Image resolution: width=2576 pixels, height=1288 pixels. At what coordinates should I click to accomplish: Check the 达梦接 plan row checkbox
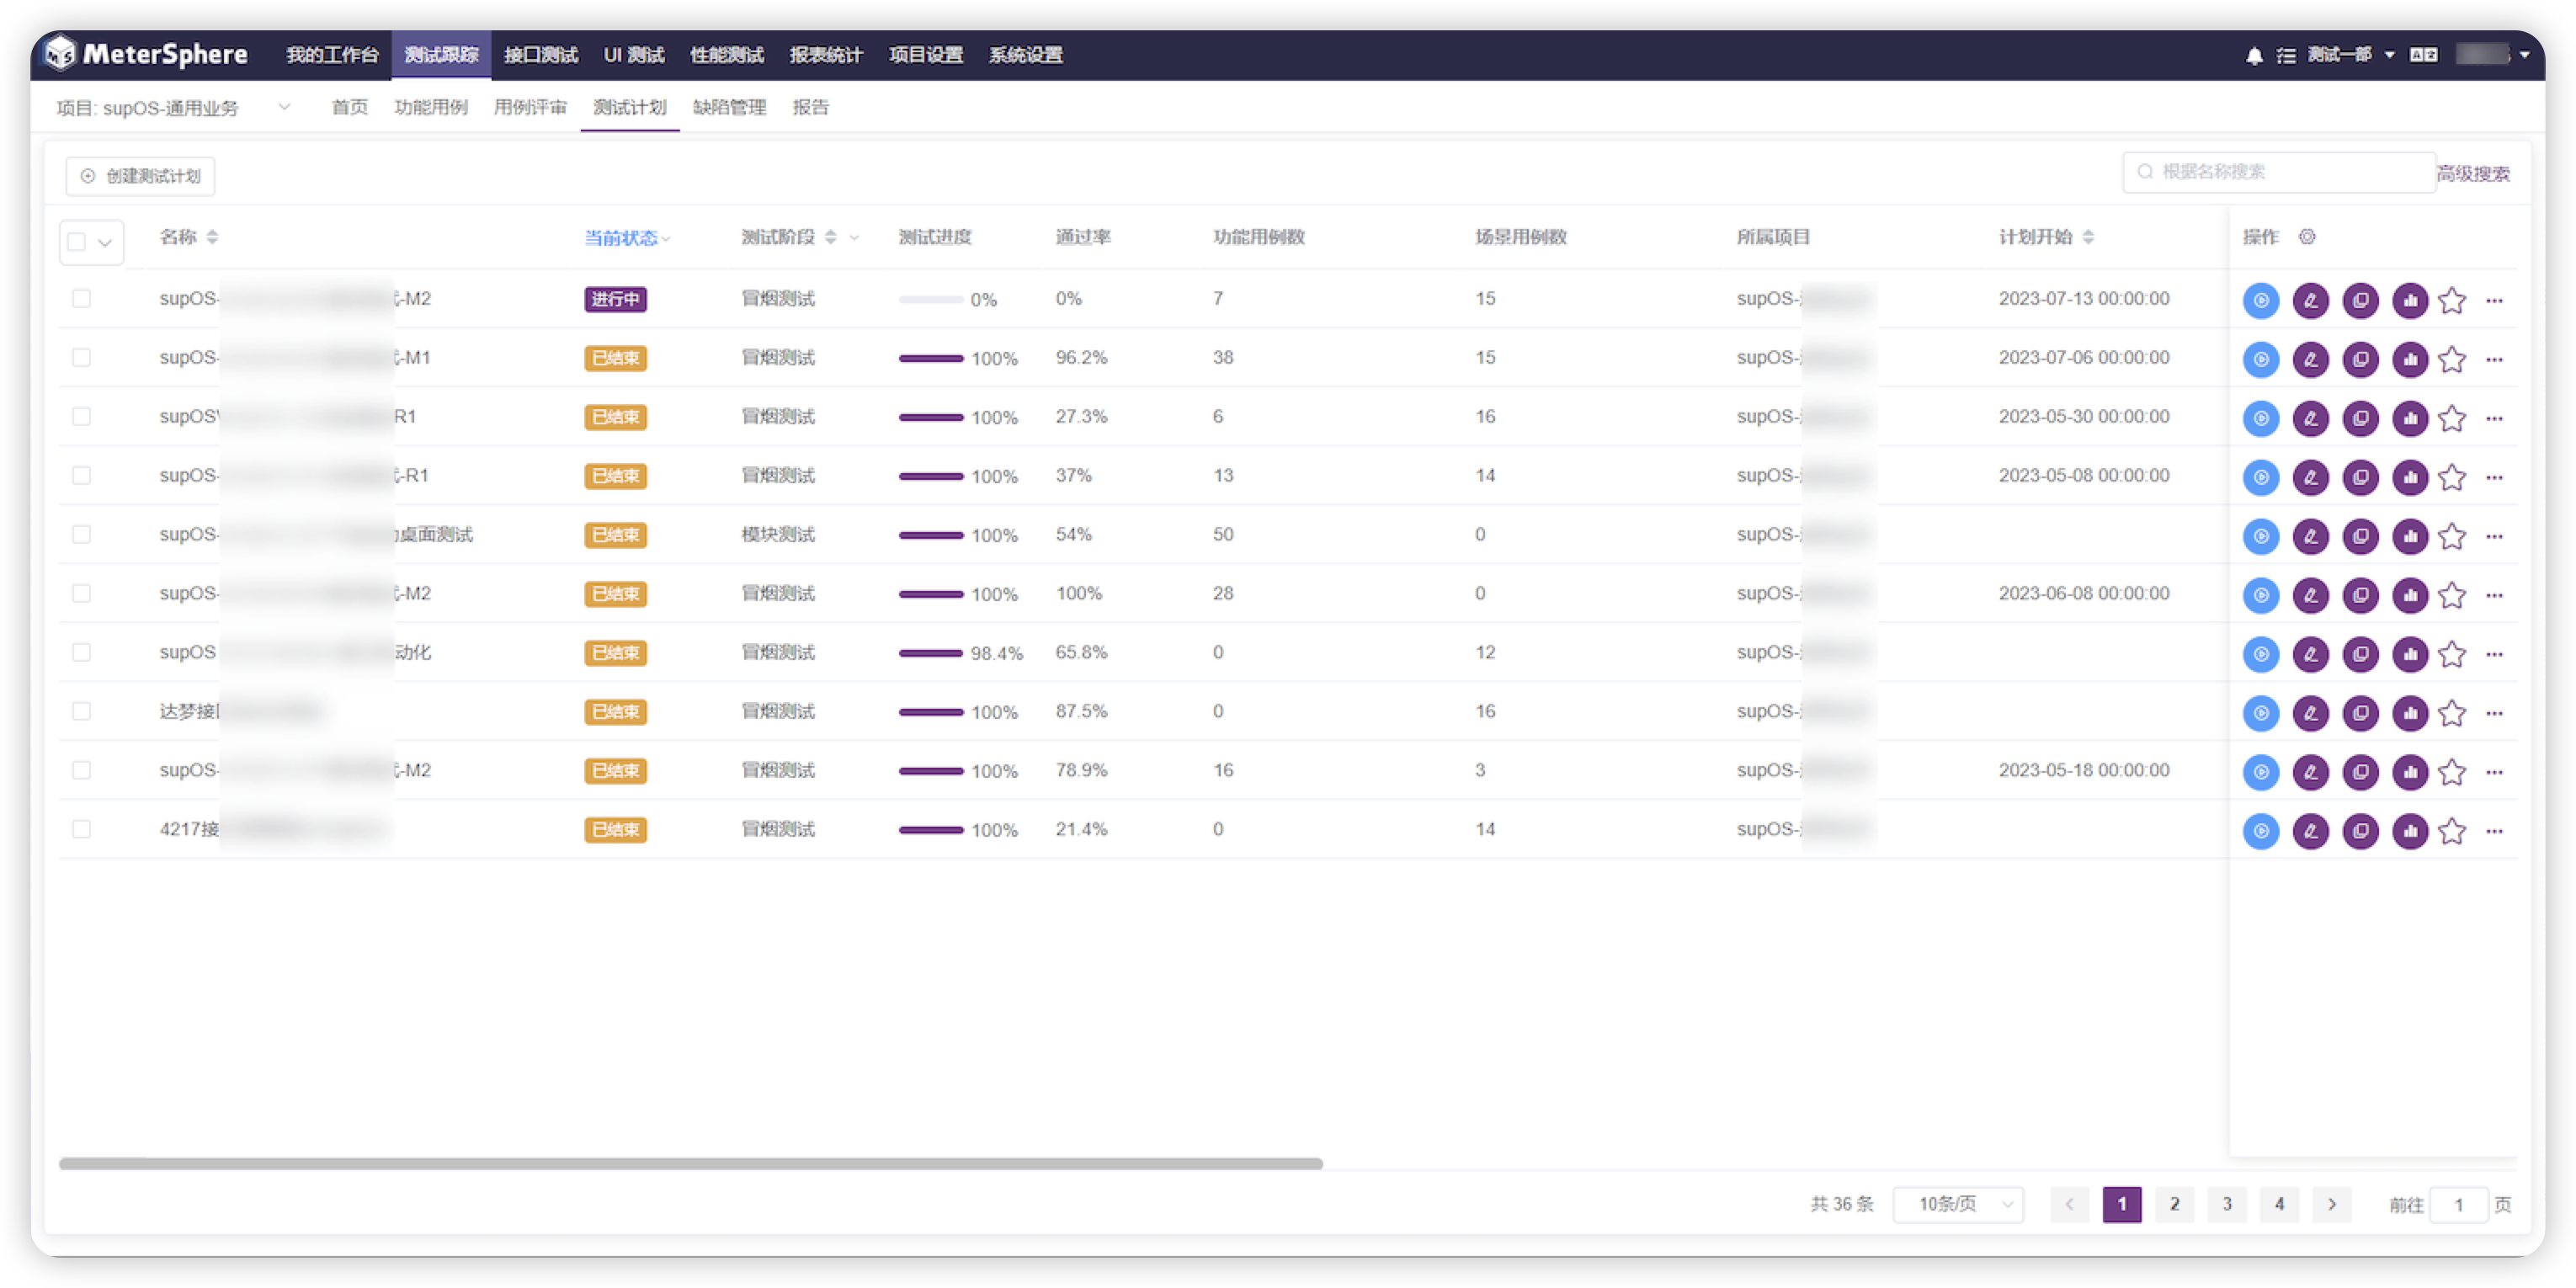click(82, 711)
